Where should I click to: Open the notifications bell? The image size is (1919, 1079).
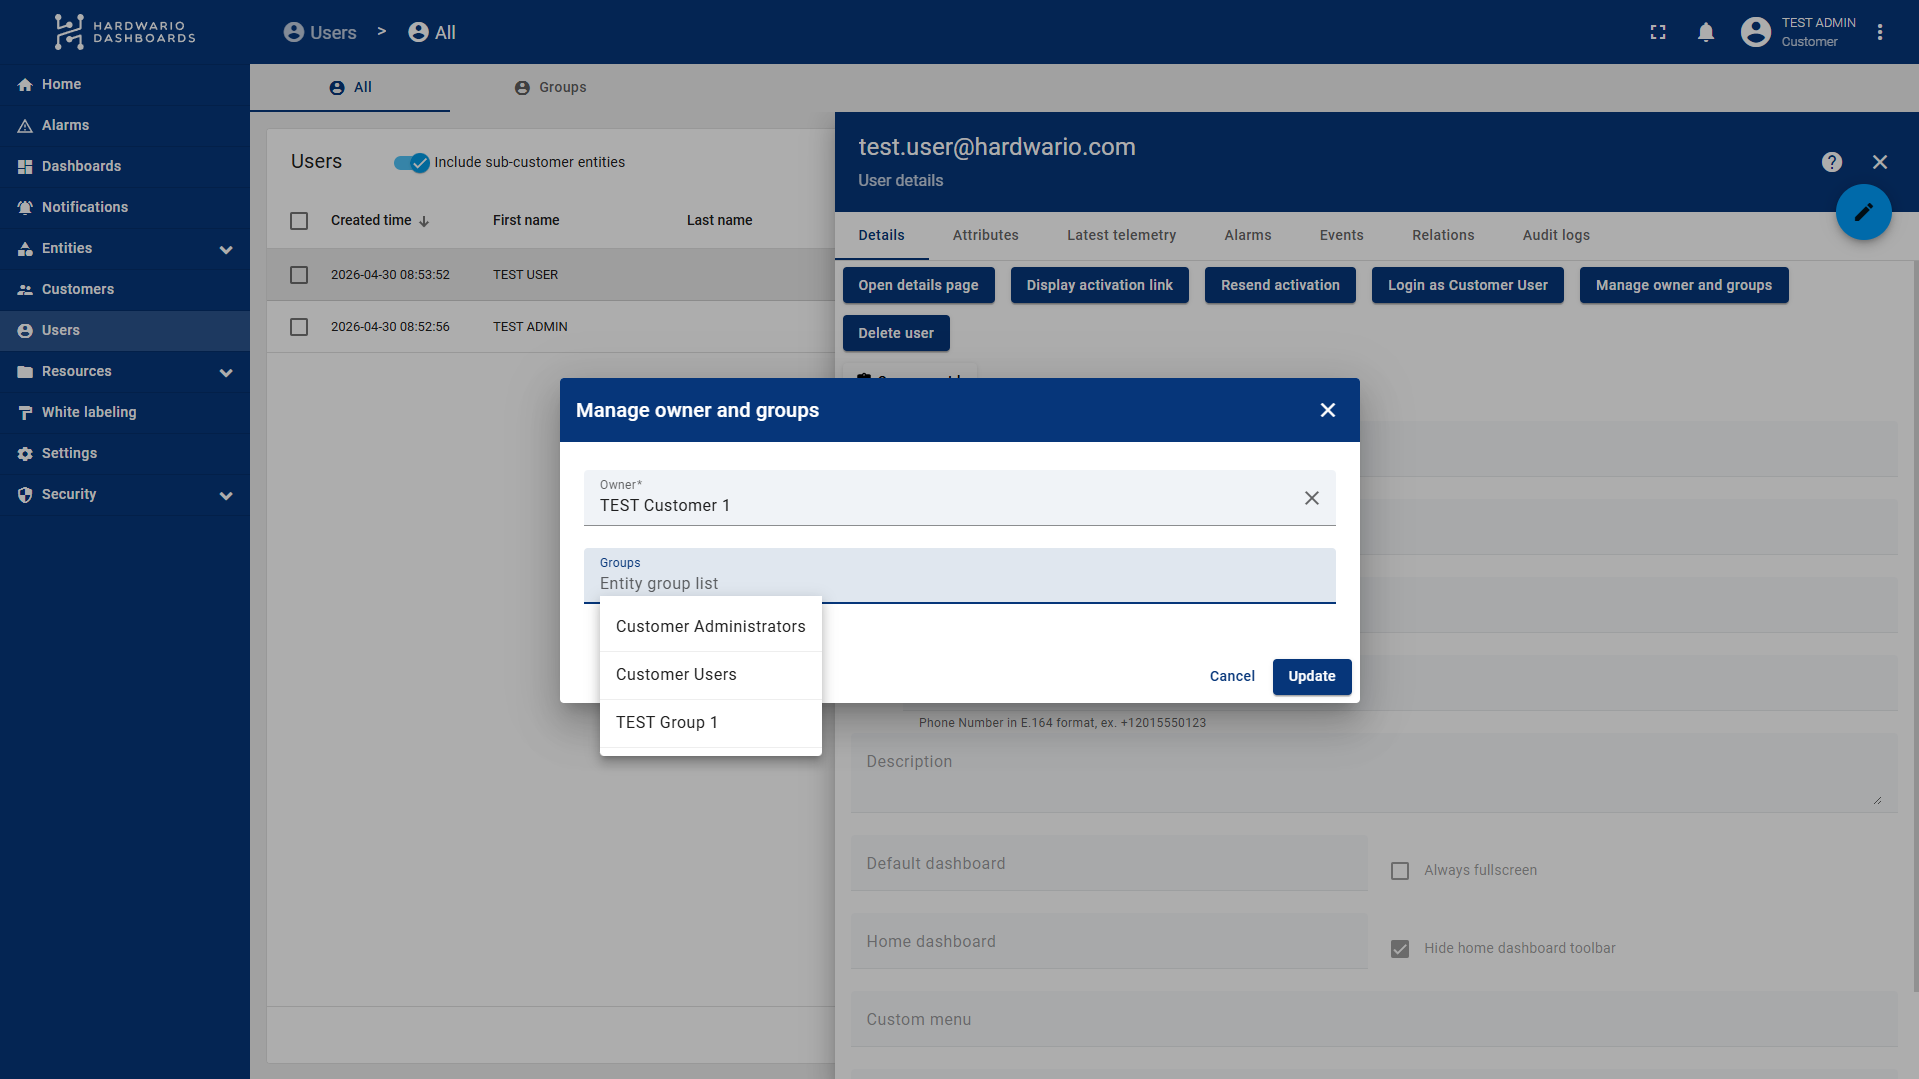1706,32
